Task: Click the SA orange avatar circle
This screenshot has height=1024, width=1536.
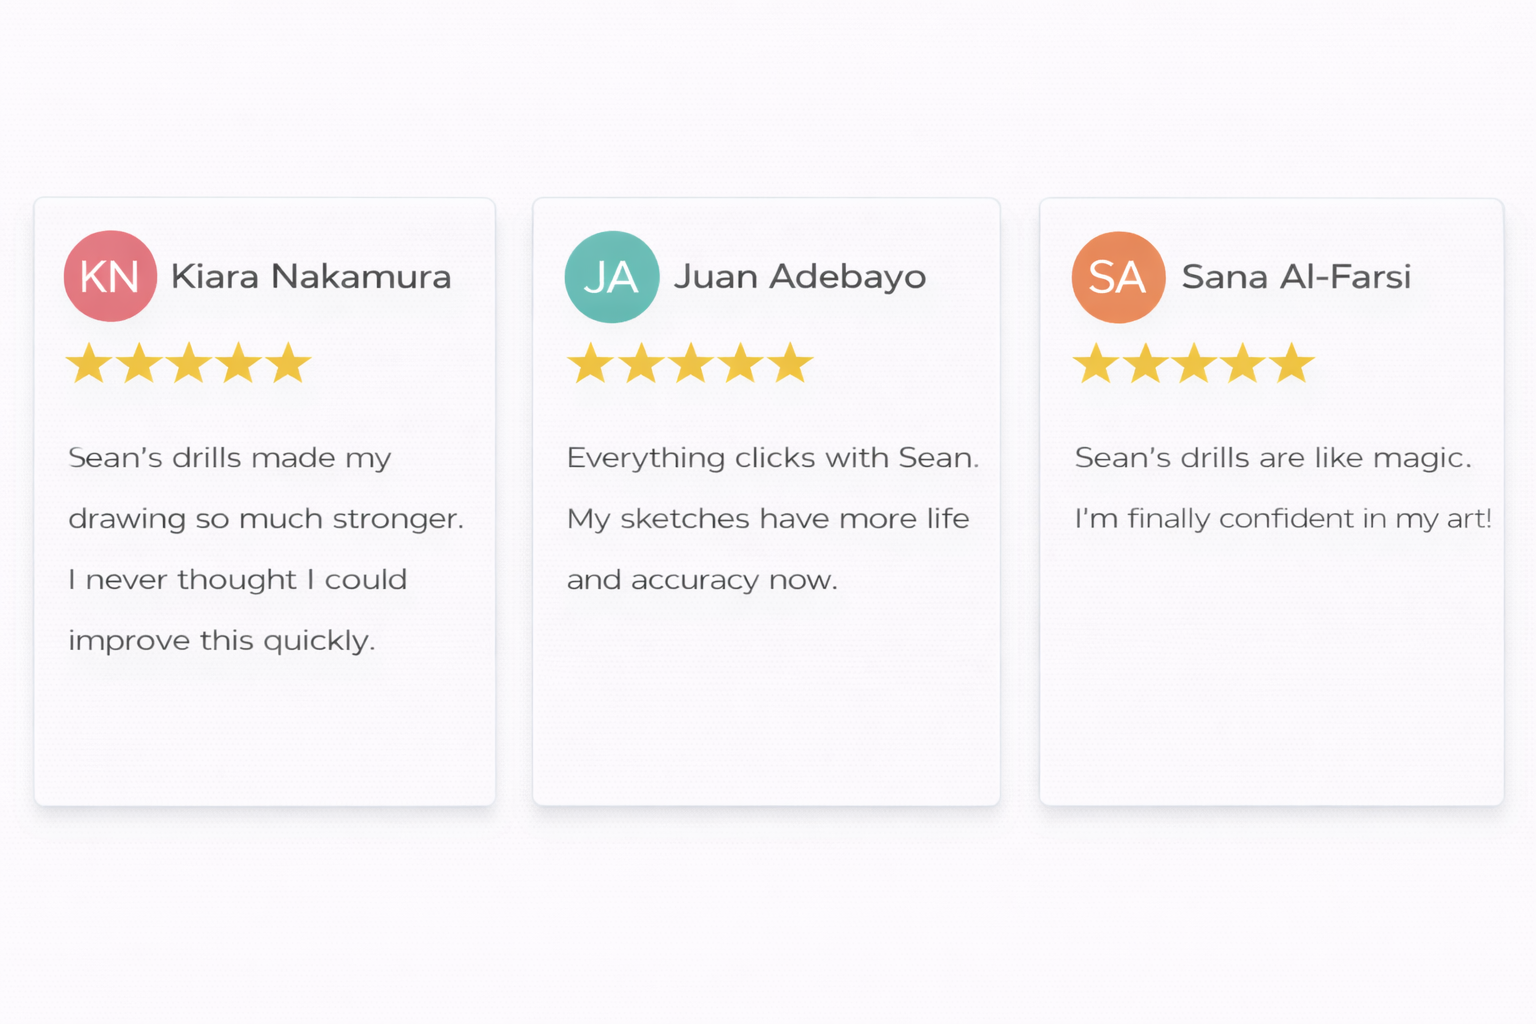Action: click(1118, 277)
